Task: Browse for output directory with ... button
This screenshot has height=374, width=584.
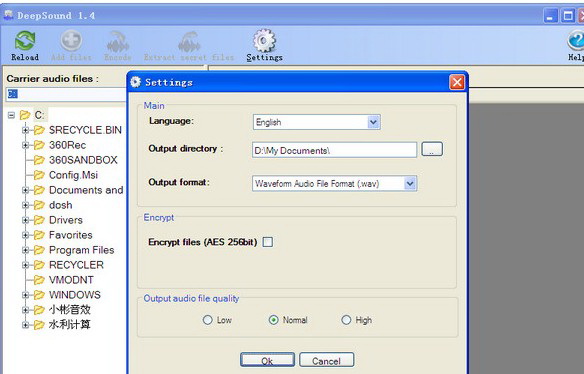Action: click(x=432, y=149)
